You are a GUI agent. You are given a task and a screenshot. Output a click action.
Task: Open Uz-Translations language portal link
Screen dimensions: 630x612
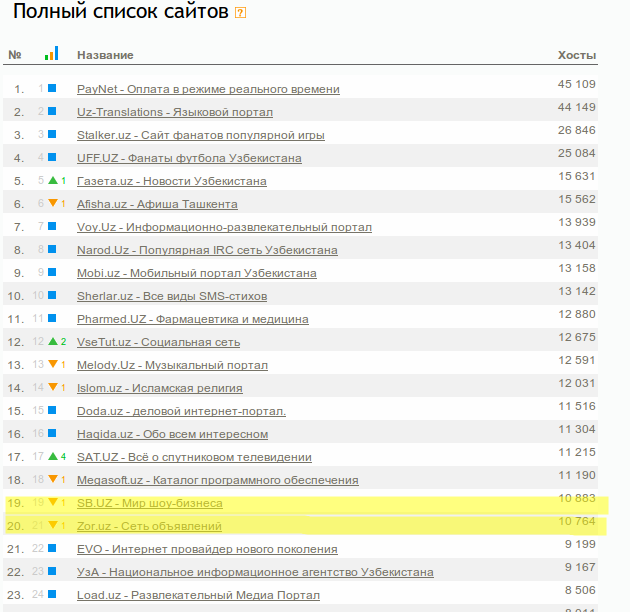click(x=175, y=112)
